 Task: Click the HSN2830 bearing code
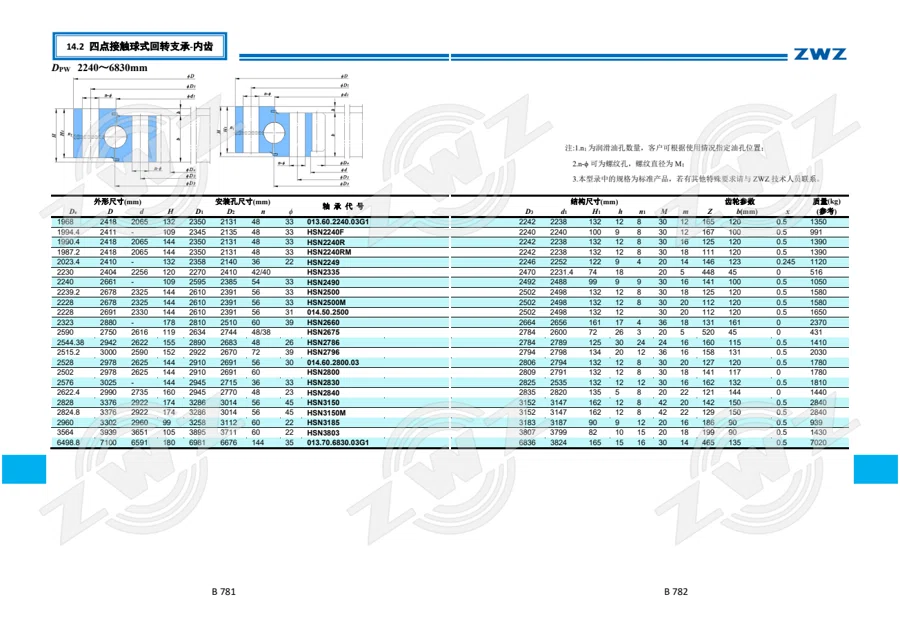tap(323, 383)
